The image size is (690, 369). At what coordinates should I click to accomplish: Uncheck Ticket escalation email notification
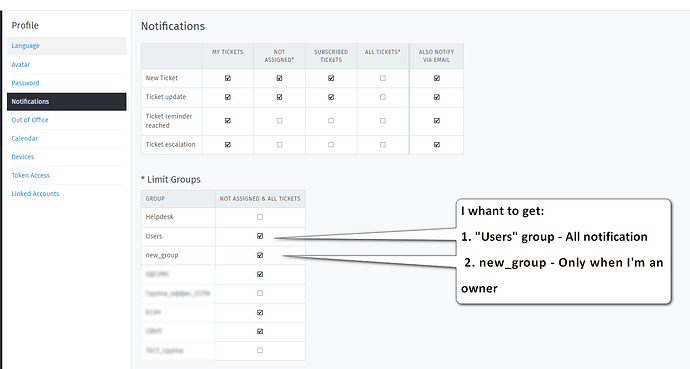pos(437,145)
